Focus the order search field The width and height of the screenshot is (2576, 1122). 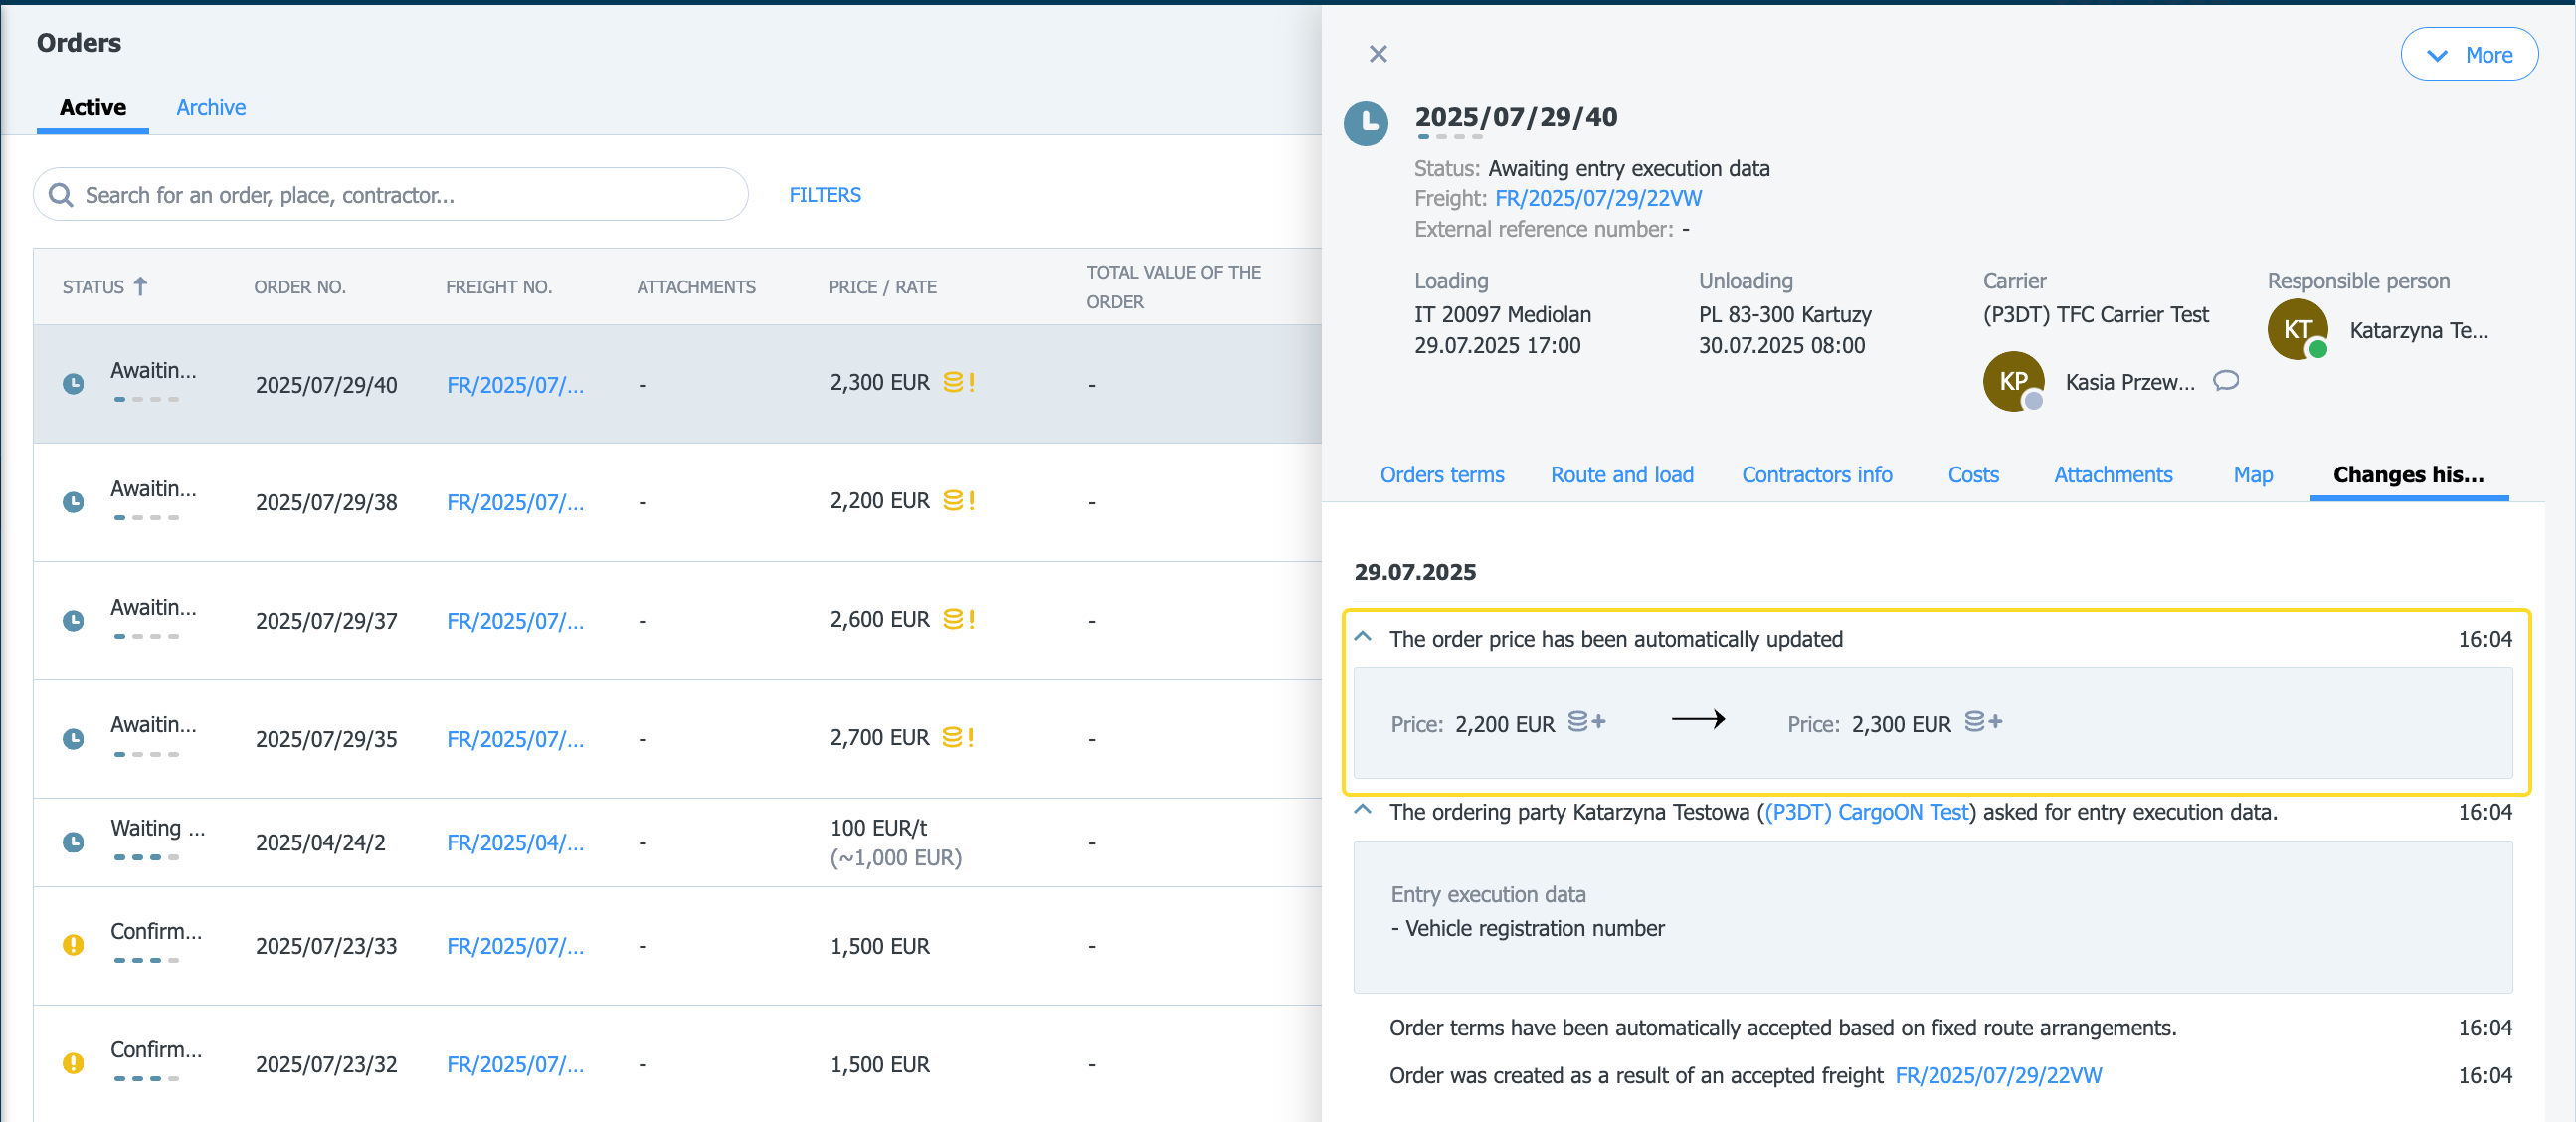[x=391, y=195]
